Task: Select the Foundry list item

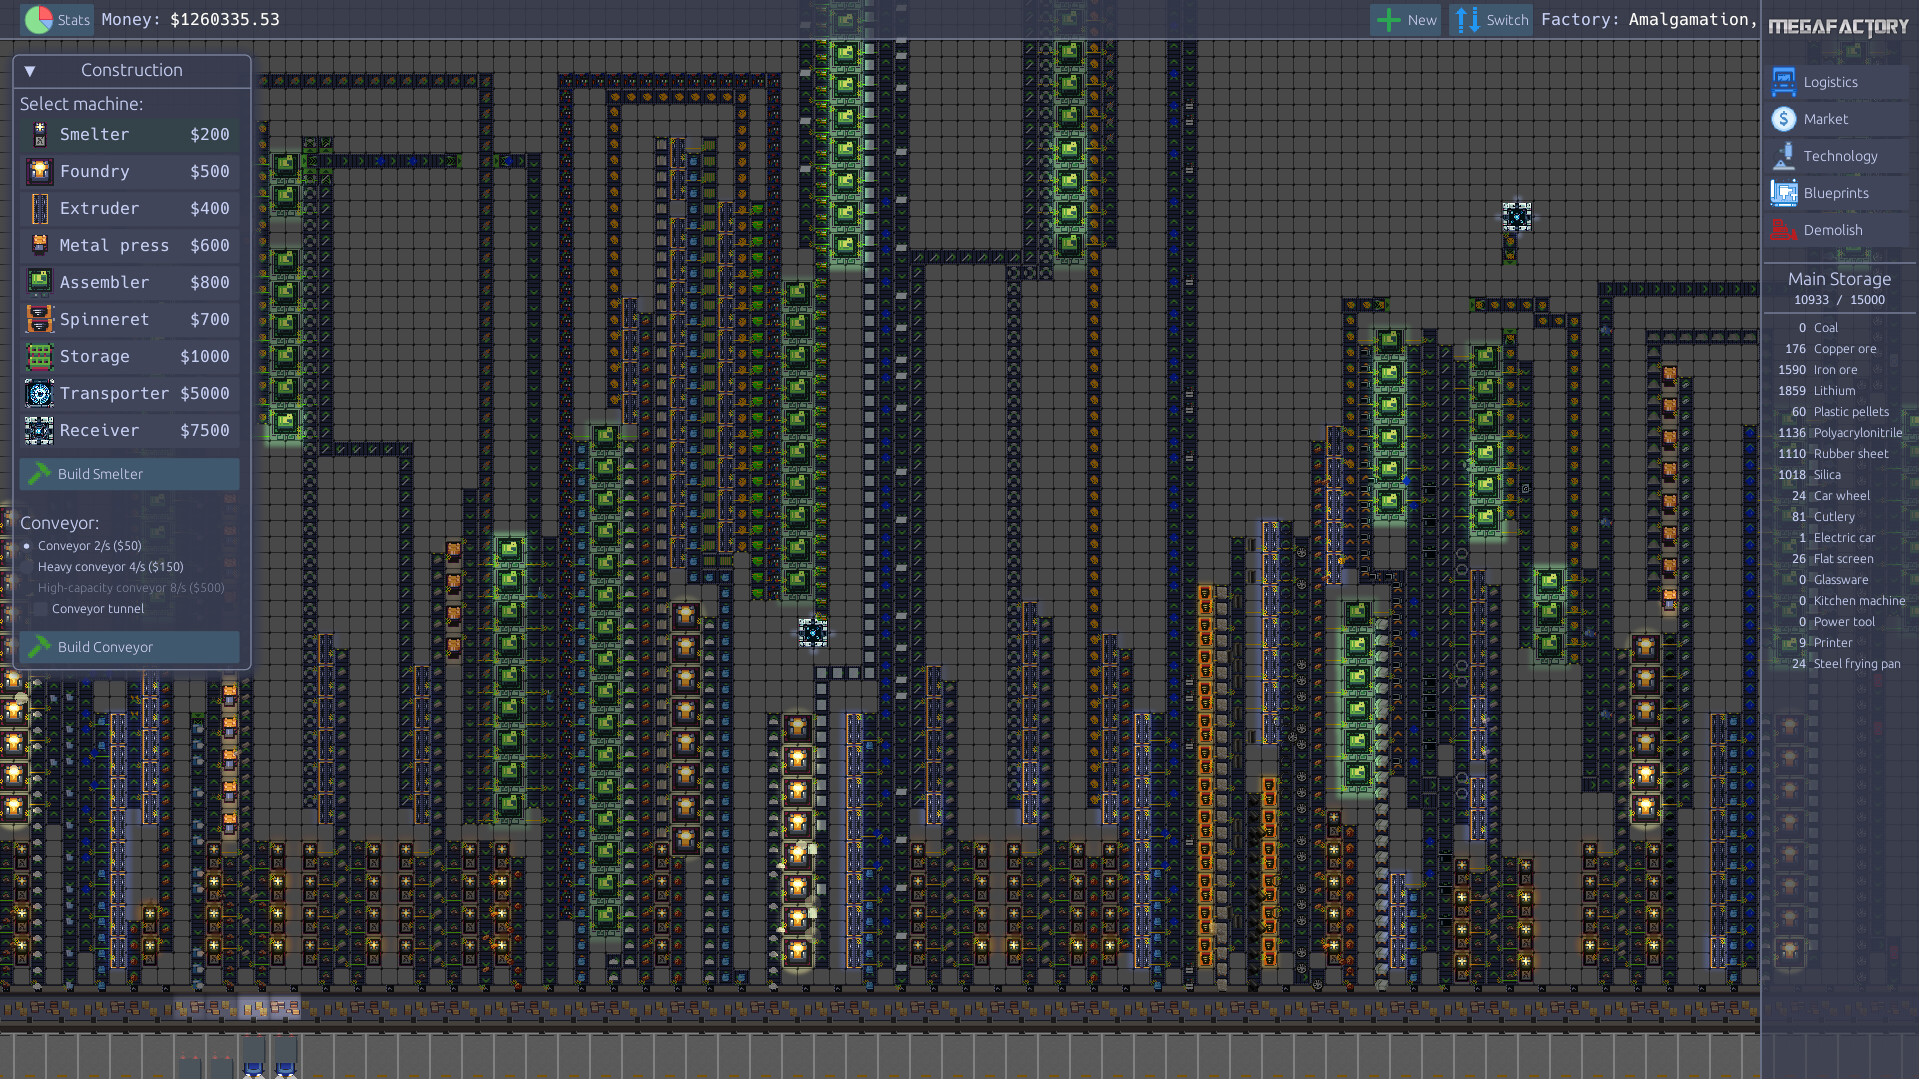Action: point(130,171)
